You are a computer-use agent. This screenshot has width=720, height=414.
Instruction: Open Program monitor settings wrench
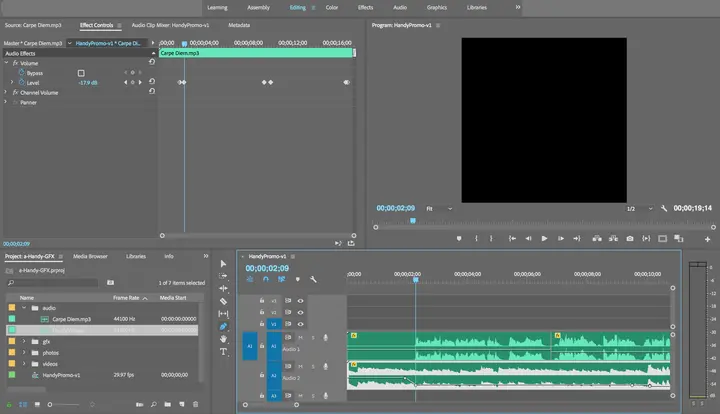(x=664, y=208)
